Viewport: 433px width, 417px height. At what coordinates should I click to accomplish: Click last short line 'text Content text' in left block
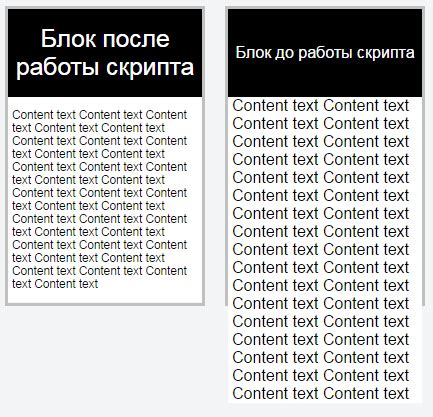[55, 284]
